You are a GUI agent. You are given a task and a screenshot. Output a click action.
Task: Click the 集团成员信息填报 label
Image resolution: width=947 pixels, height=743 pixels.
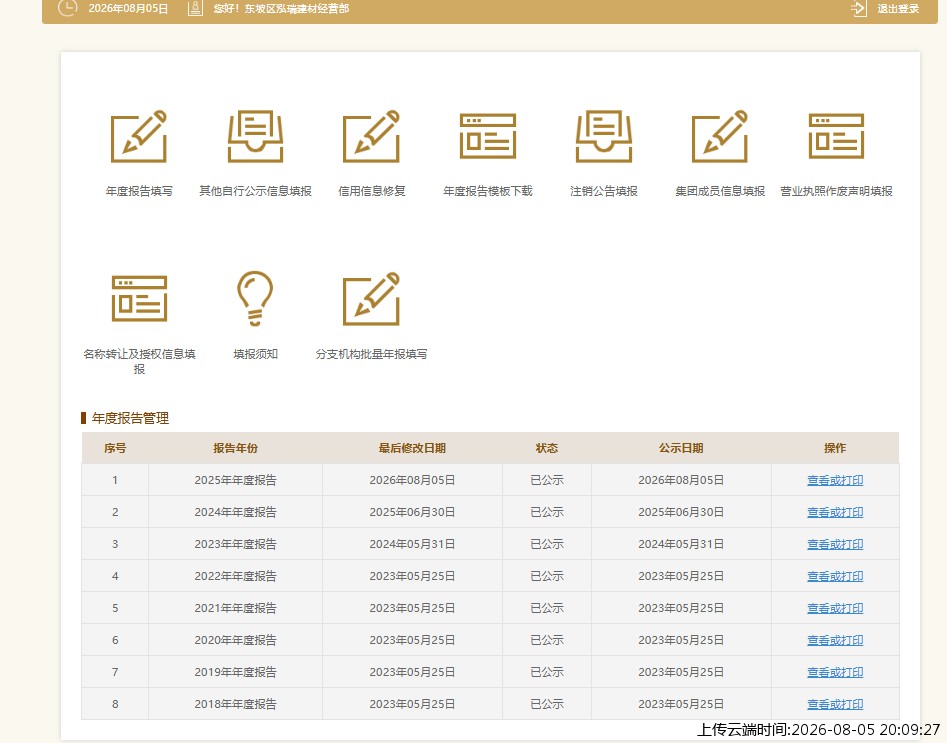point(720,191)
